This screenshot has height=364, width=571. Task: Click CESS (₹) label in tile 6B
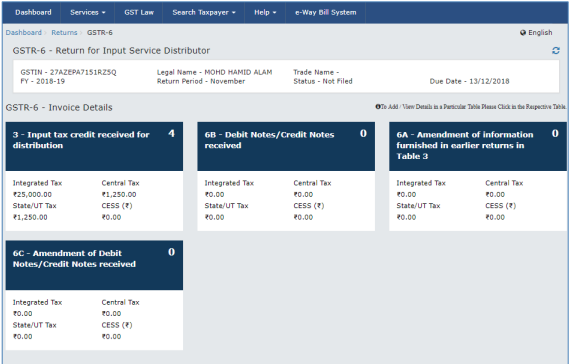[309, 206]
